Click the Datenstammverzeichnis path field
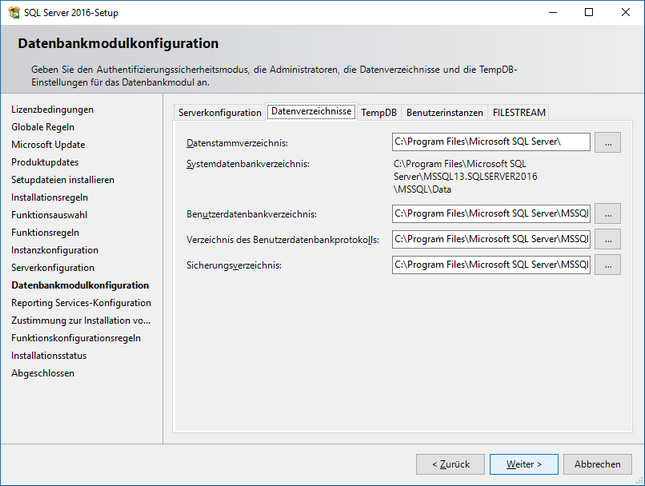The image size is (645, 486). [491, 142]
